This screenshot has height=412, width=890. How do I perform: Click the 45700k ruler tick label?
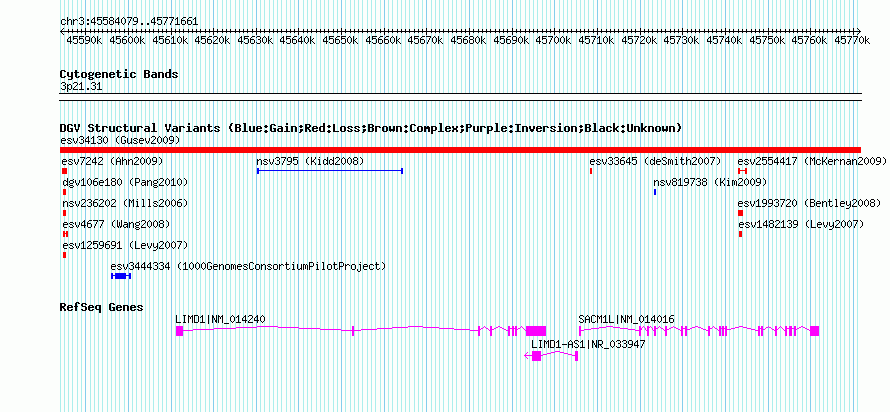554,40
